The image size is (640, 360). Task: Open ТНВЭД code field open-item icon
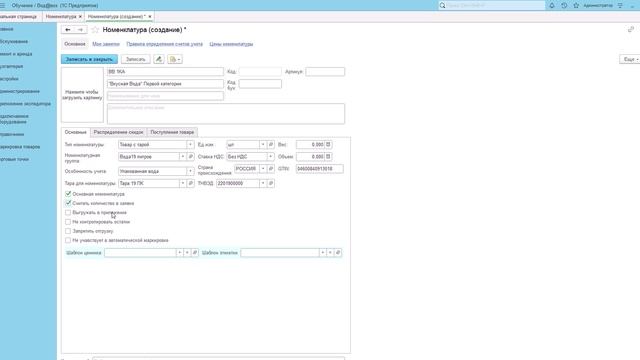[271, 183]
